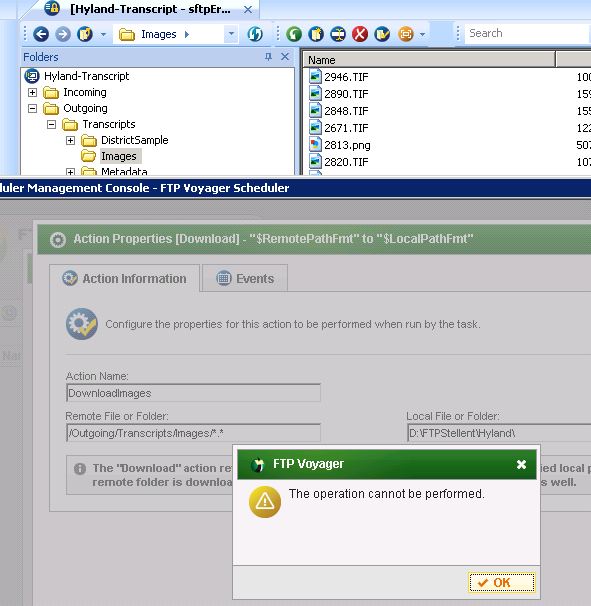The width and height of the screenshot is (591, 606).
Task: Switch to the Action Information tab
Action: [x=124, y=278]
